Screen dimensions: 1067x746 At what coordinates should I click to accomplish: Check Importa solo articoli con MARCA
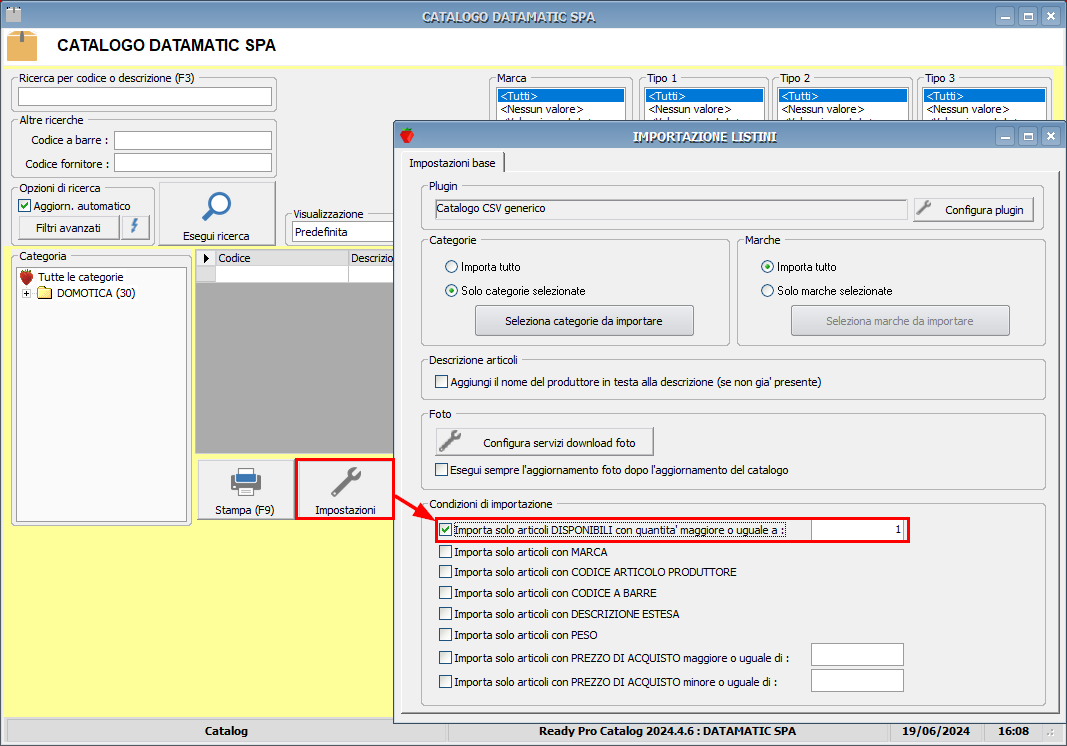coord(445,552)
